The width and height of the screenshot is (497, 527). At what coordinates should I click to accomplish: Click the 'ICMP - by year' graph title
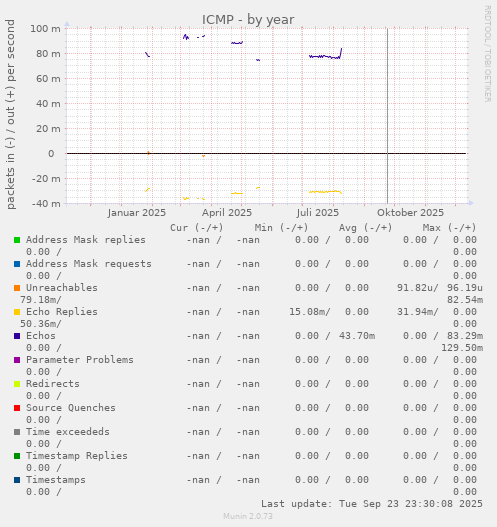tap(248, 19)
